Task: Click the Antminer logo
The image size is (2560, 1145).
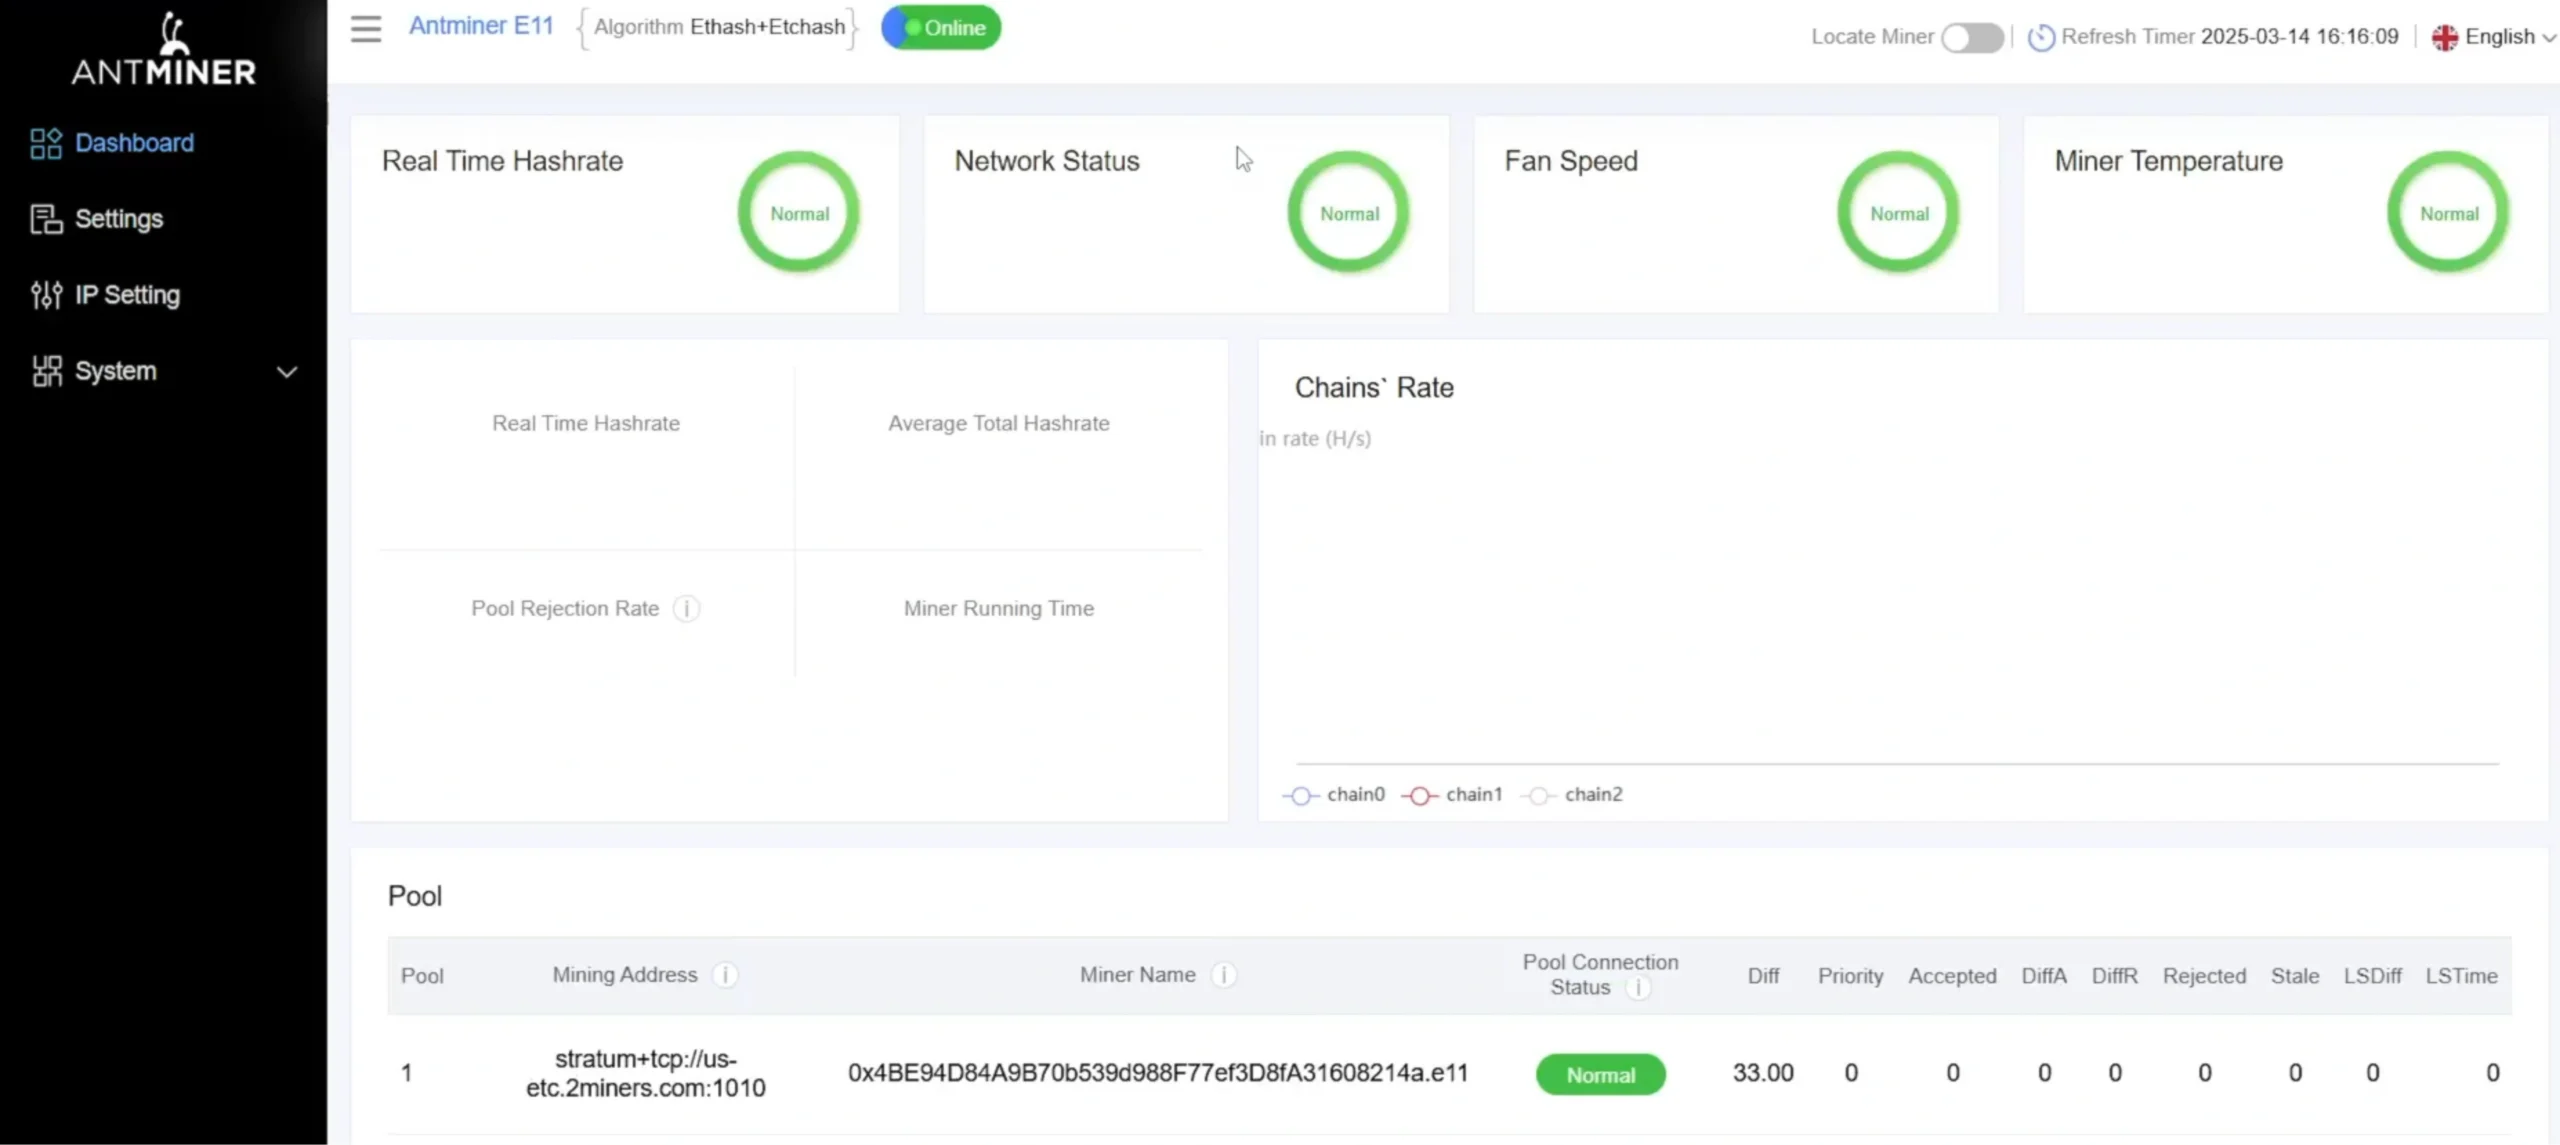Action: pyautogui.click(x=164, y=49)
